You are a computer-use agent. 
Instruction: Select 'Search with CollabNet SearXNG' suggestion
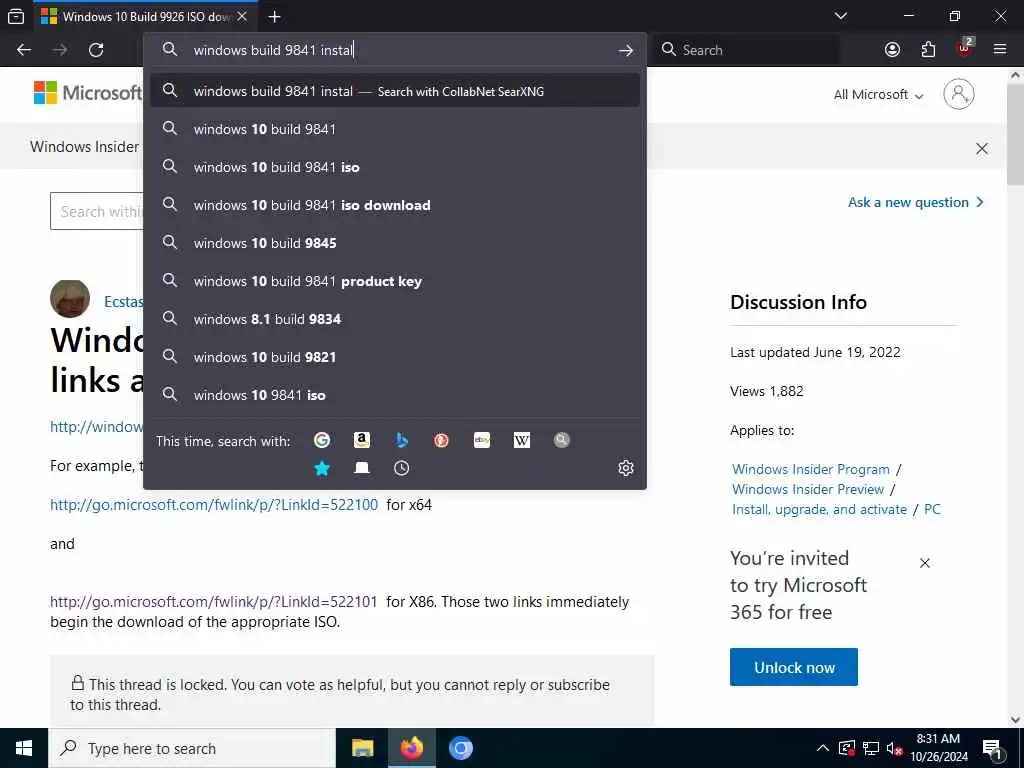coord(394,91)
